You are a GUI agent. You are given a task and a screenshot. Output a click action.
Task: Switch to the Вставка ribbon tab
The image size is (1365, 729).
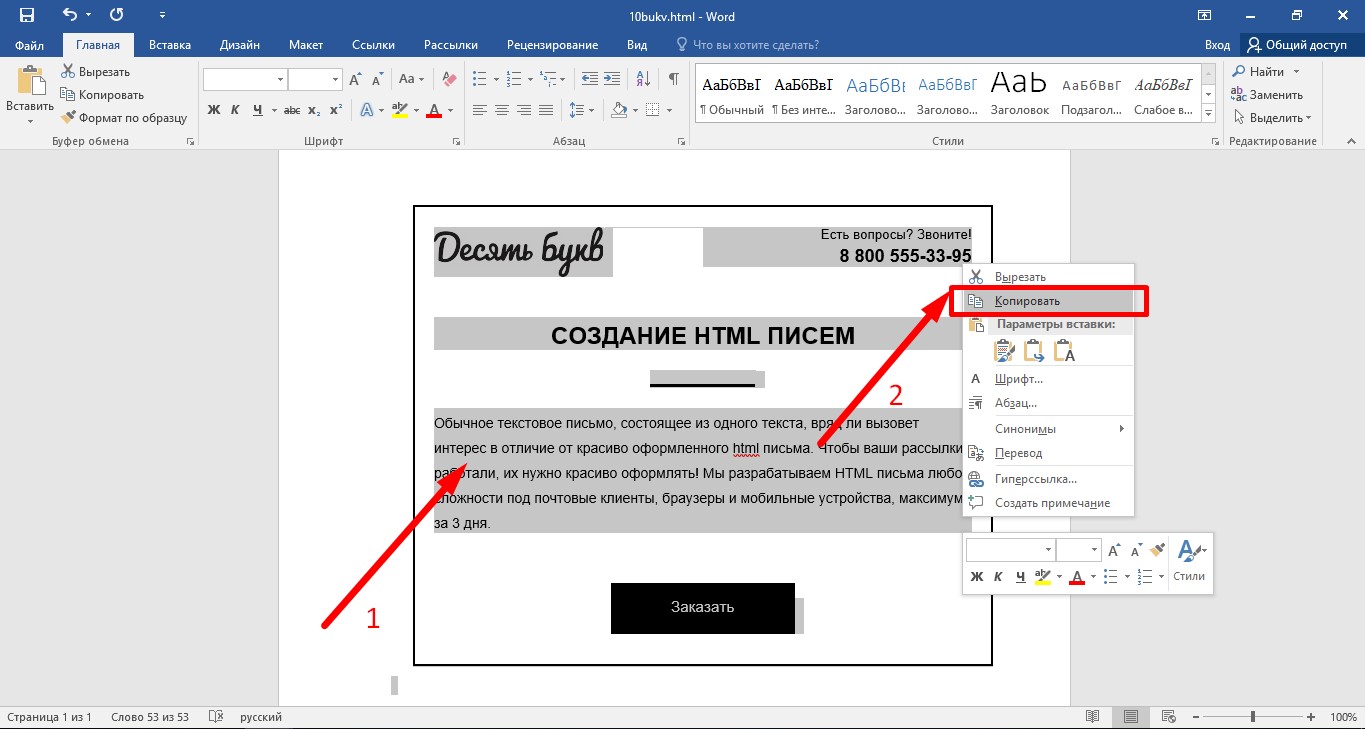click(170, 45)
